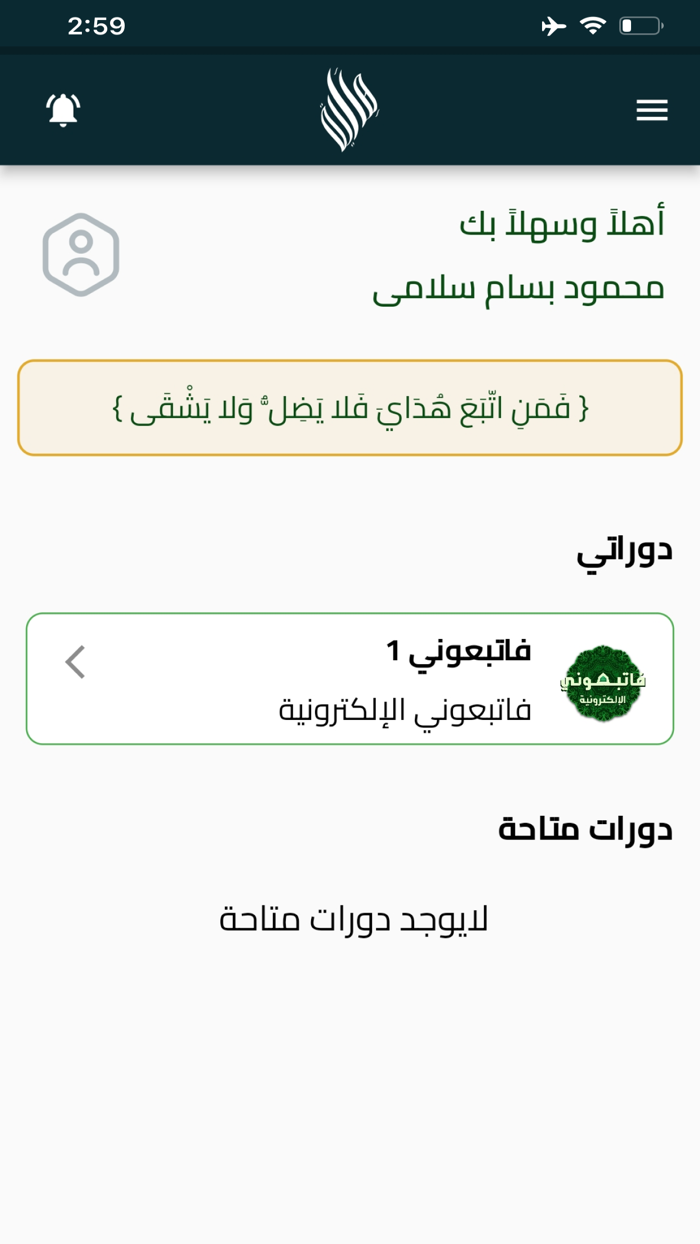The height and width of the screenshot is (1244, 700).
Task: Tap the chevron on the course card
Action: click(x=73, y=661)
